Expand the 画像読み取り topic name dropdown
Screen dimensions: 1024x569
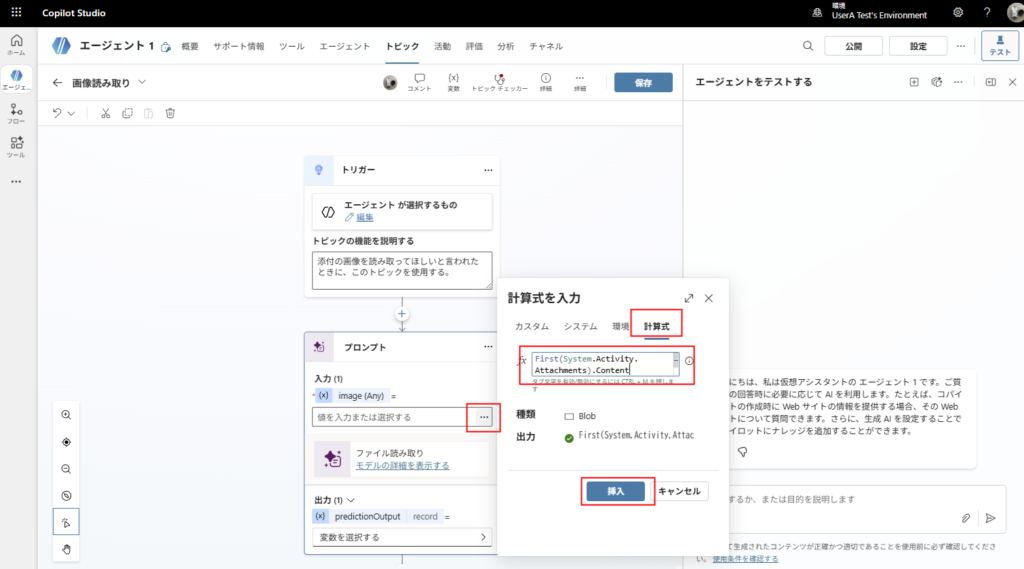[x=142, y=83]
